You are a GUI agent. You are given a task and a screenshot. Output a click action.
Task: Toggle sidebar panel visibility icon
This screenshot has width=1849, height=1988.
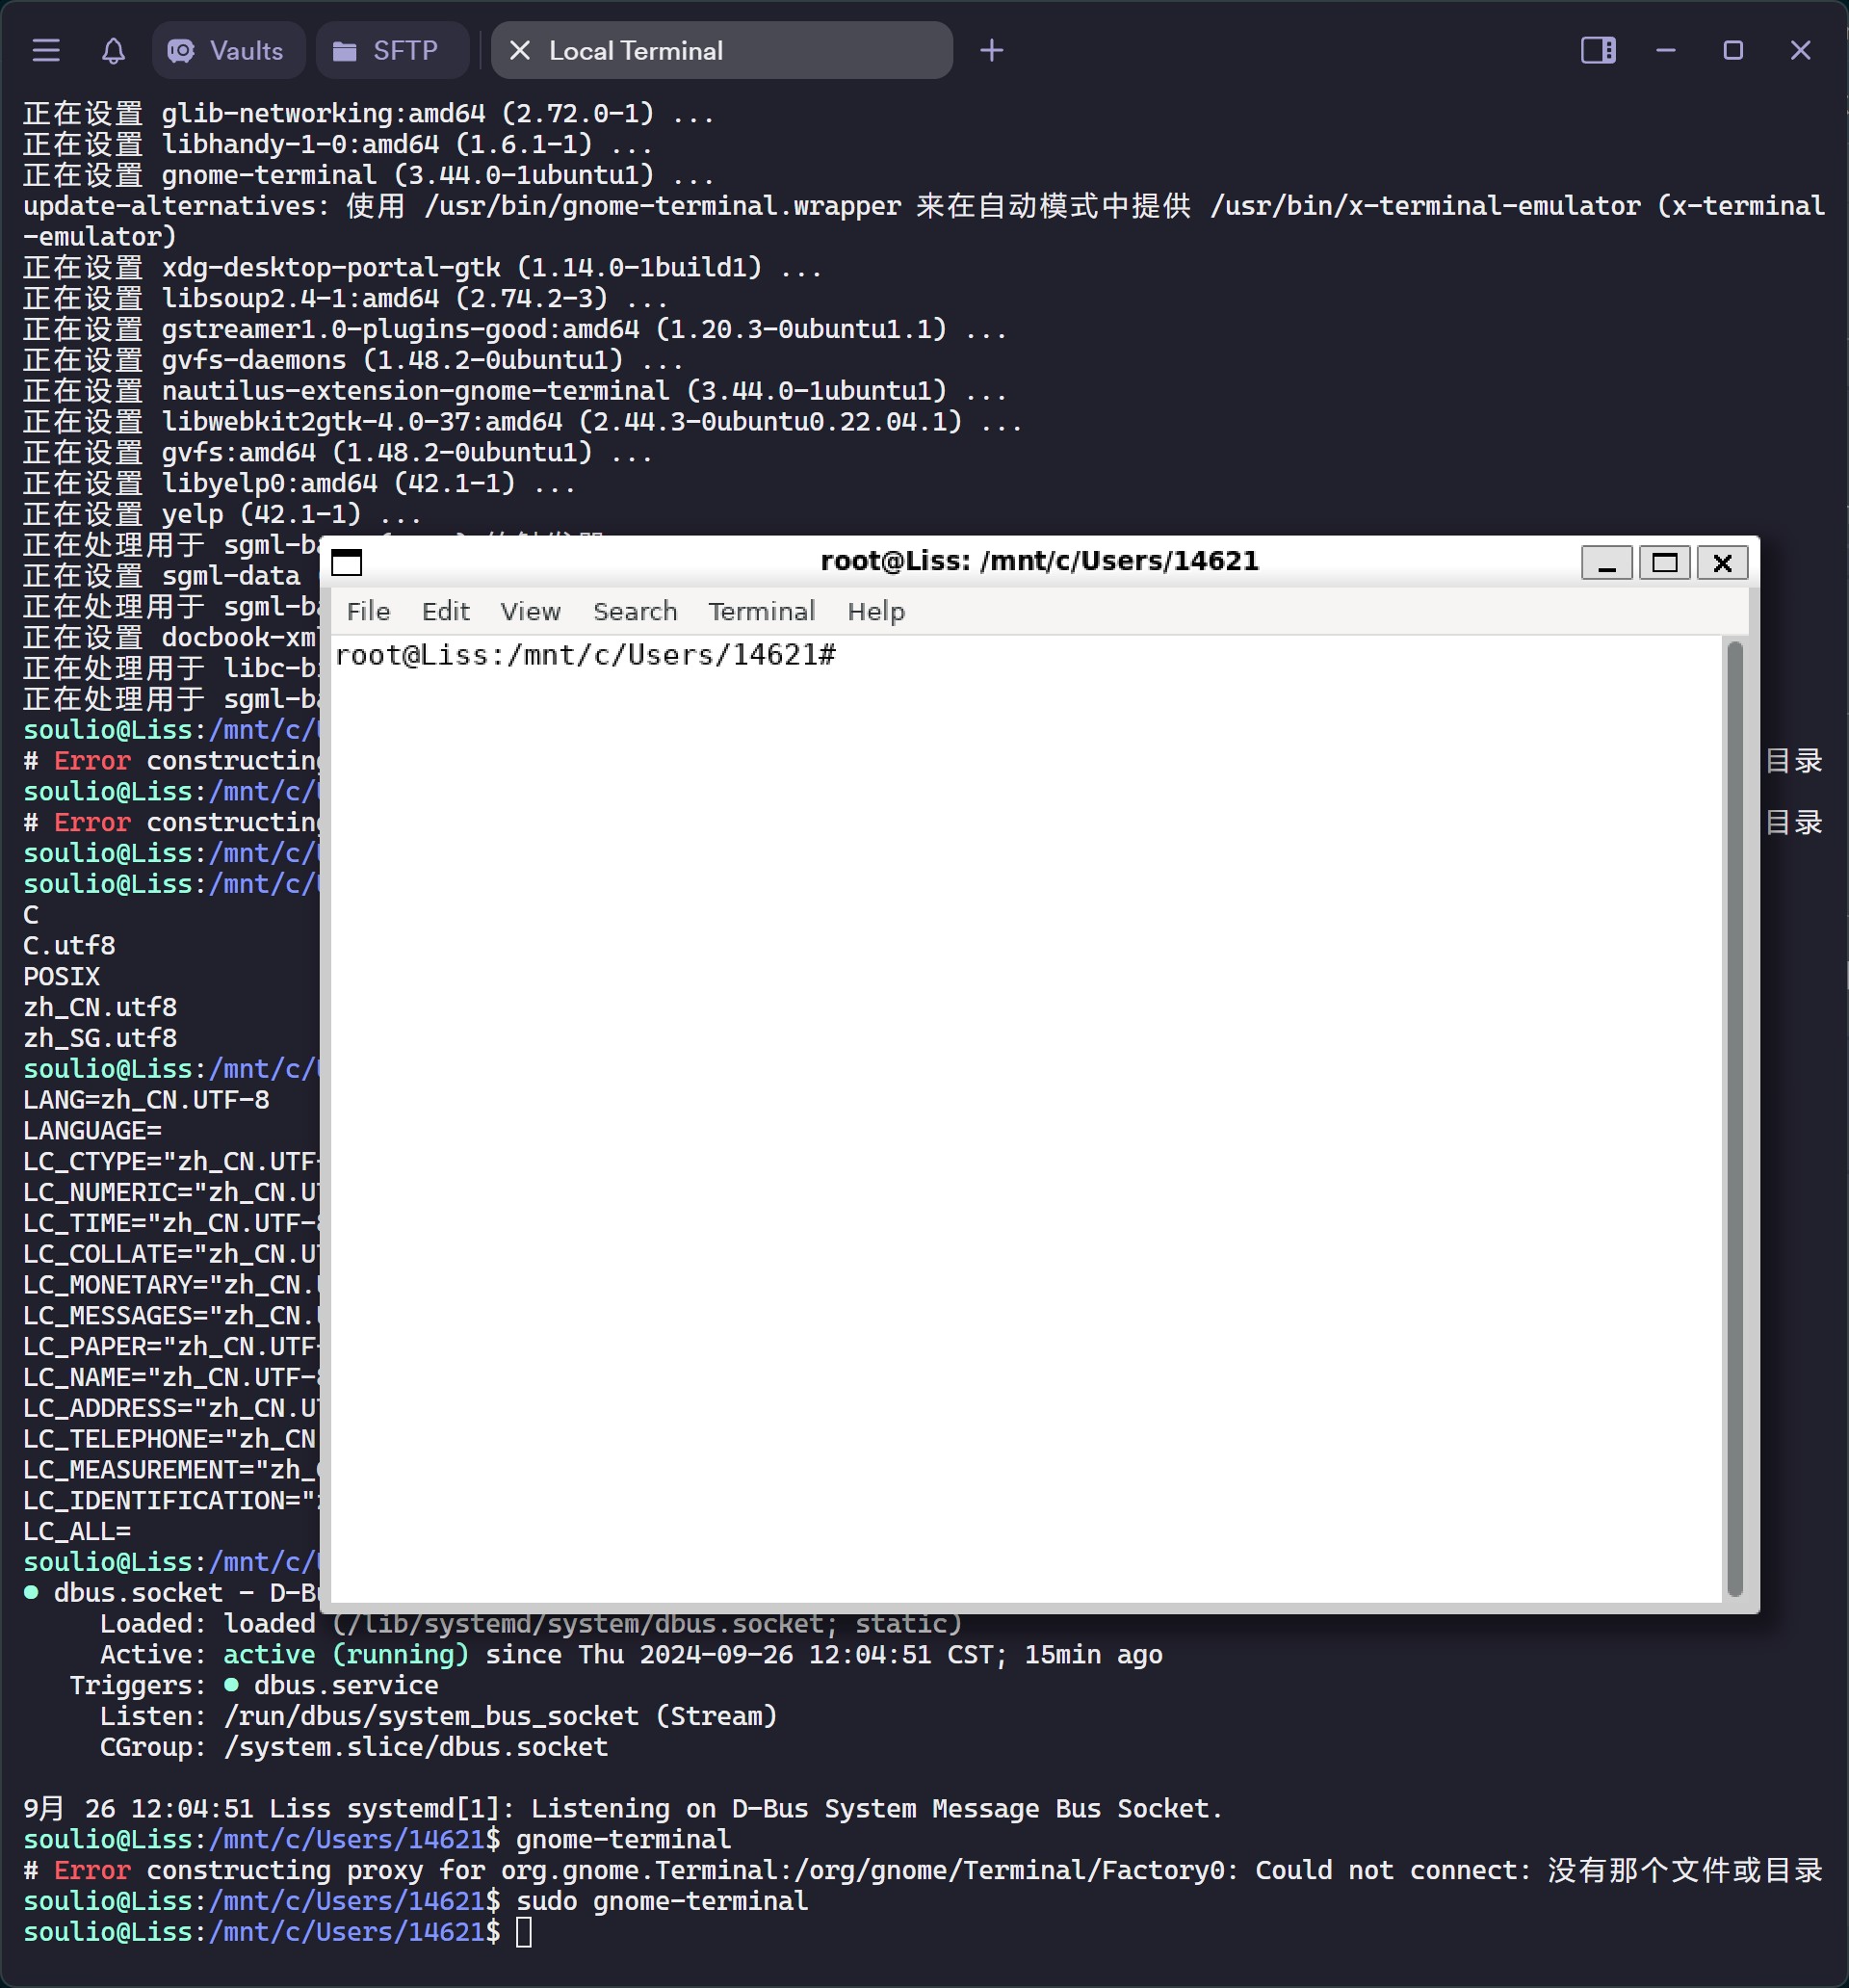[1594, 49]
